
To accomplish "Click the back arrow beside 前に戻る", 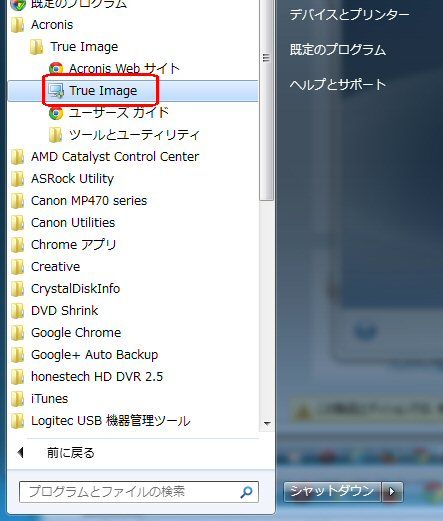I will (x=21, y=452).
